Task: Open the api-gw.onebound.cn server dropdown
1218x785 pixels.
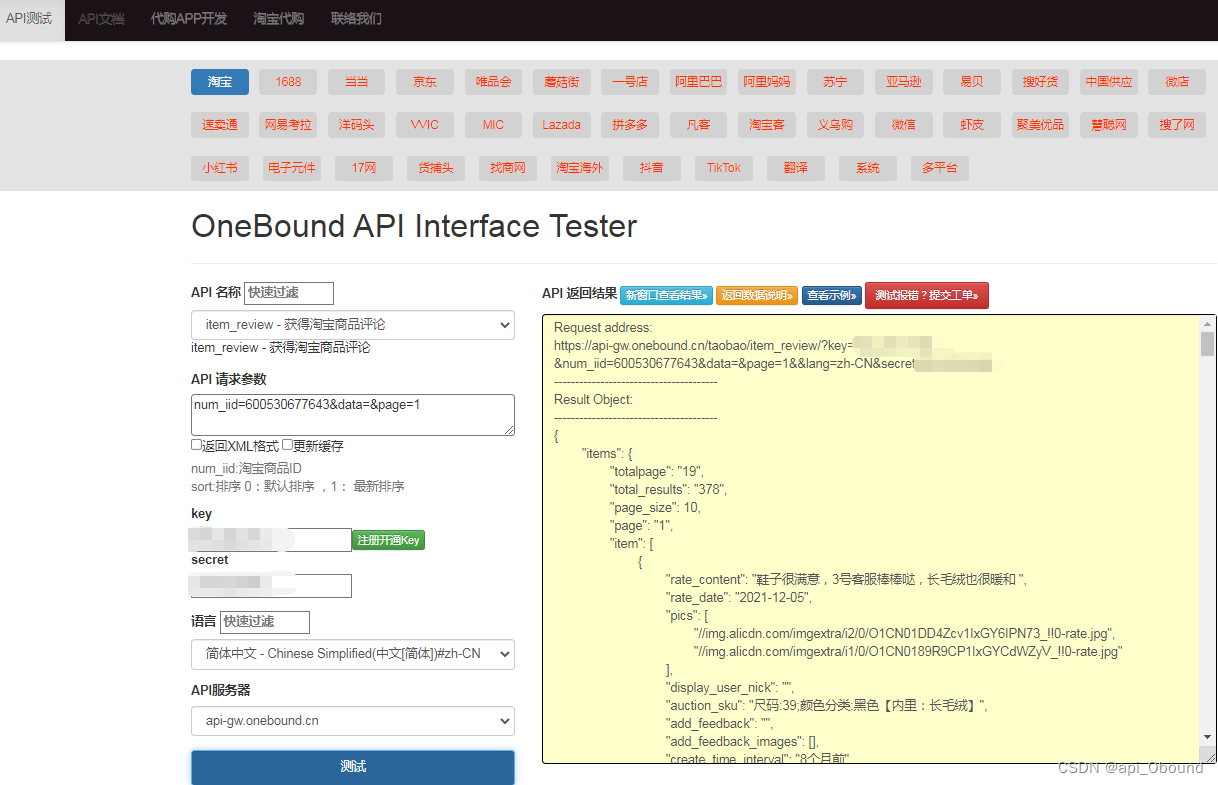Action: click(x=353, y=721)
